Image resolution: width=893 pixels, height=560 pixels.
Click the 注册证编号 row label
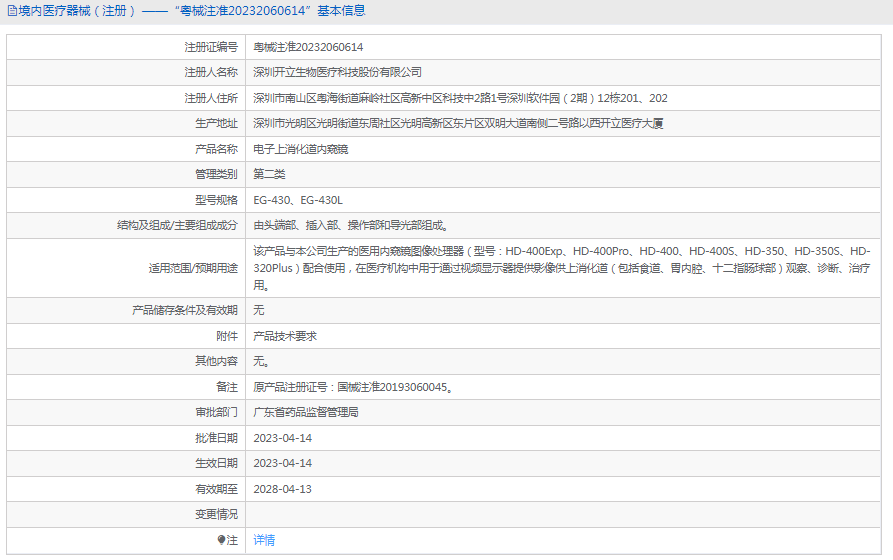(211, 47)
